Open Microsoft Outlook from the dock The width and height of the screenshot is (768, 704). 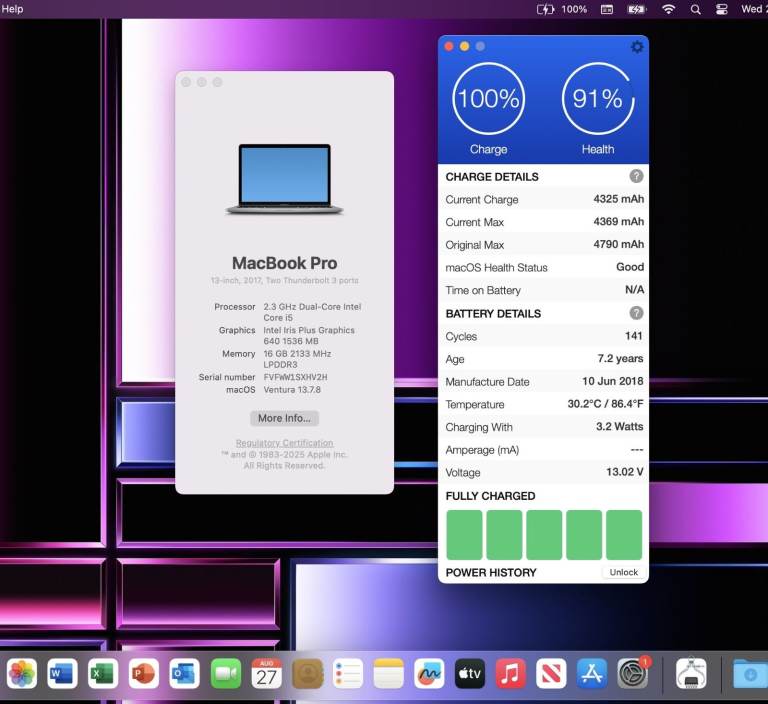(184, 674)
